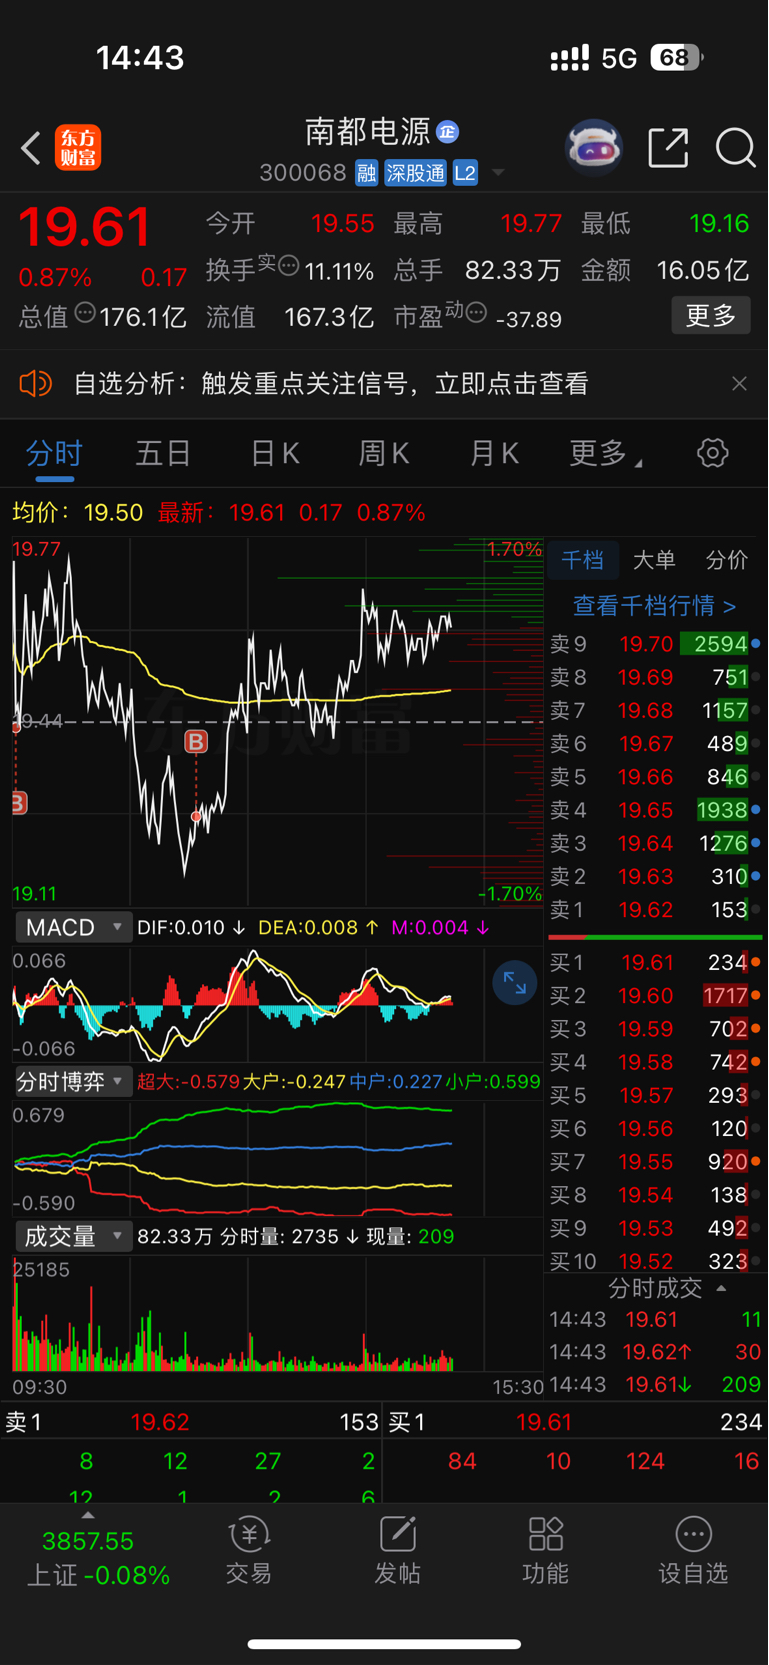Select 买2 row at 19.60
The height and width of the screenshot is (1665, 769).
point(654,996)
